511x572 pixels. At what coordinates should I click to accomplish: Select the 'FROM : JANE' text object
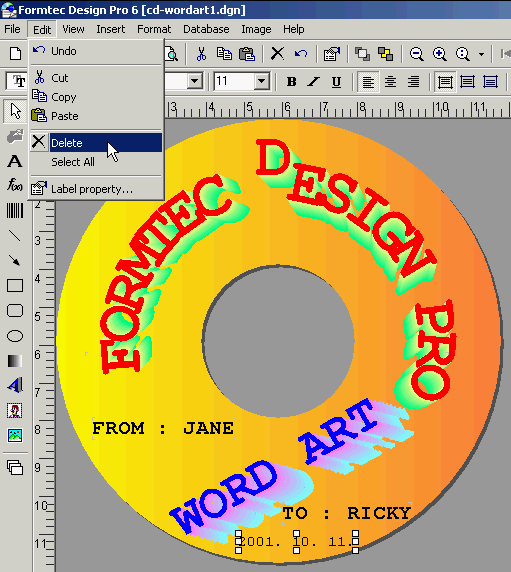click(163, 428)
